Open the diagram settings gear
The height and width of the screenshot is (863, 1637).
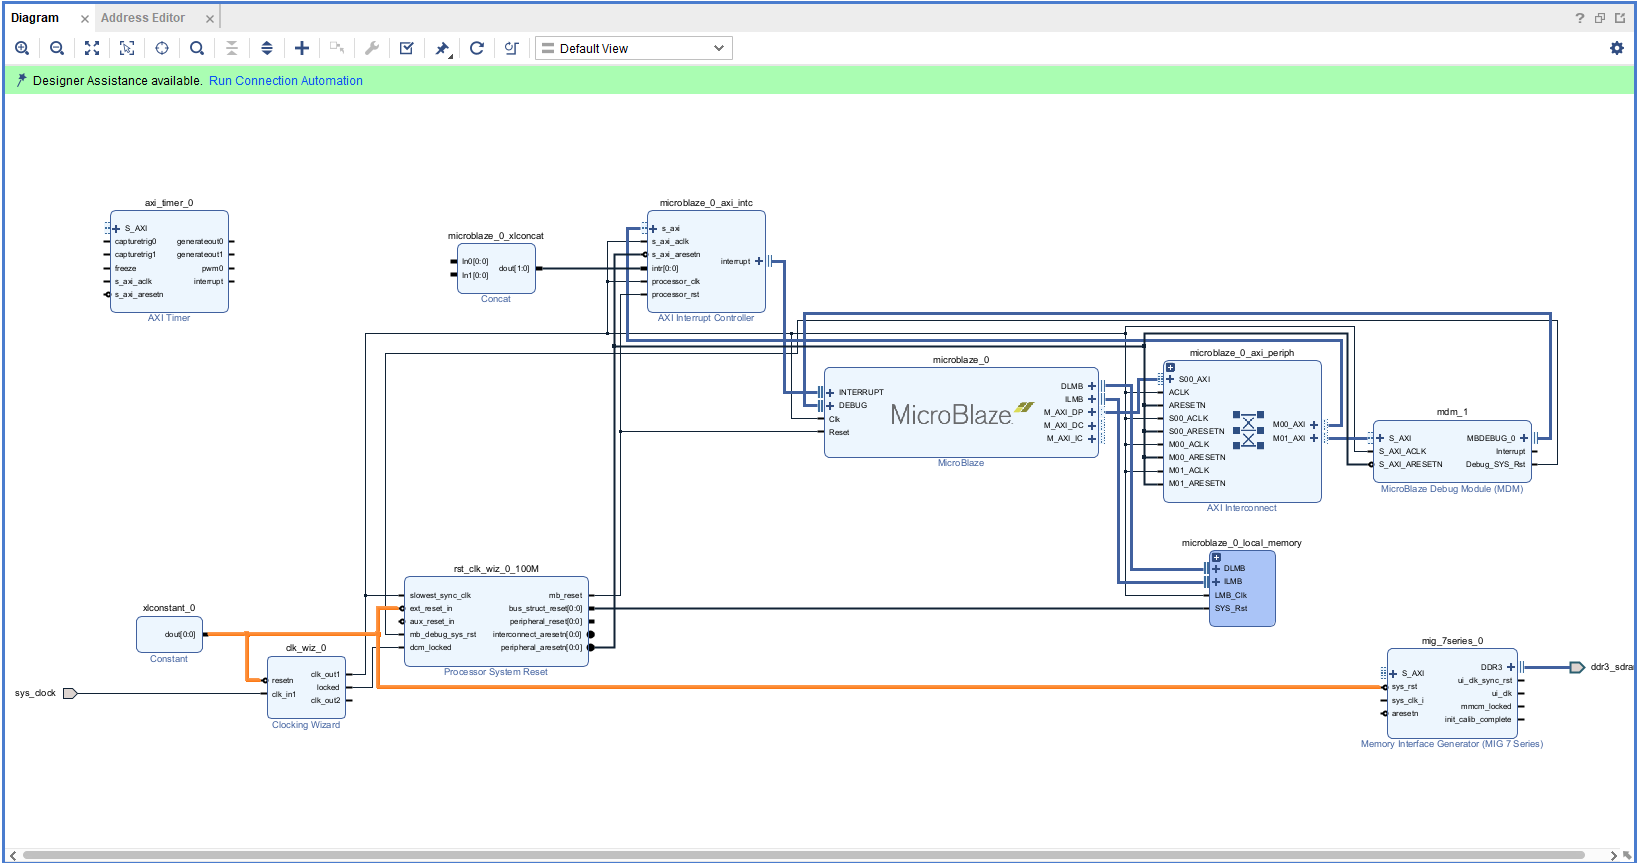1616,48
